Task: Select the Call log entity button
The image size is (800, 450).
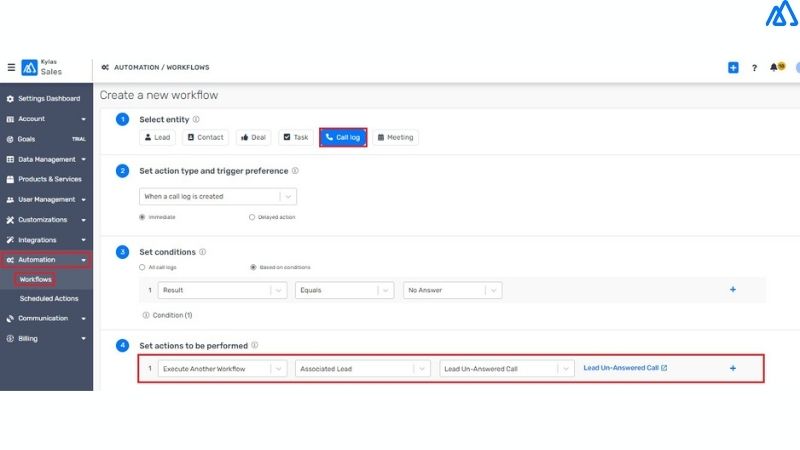Action: point(343,137)
